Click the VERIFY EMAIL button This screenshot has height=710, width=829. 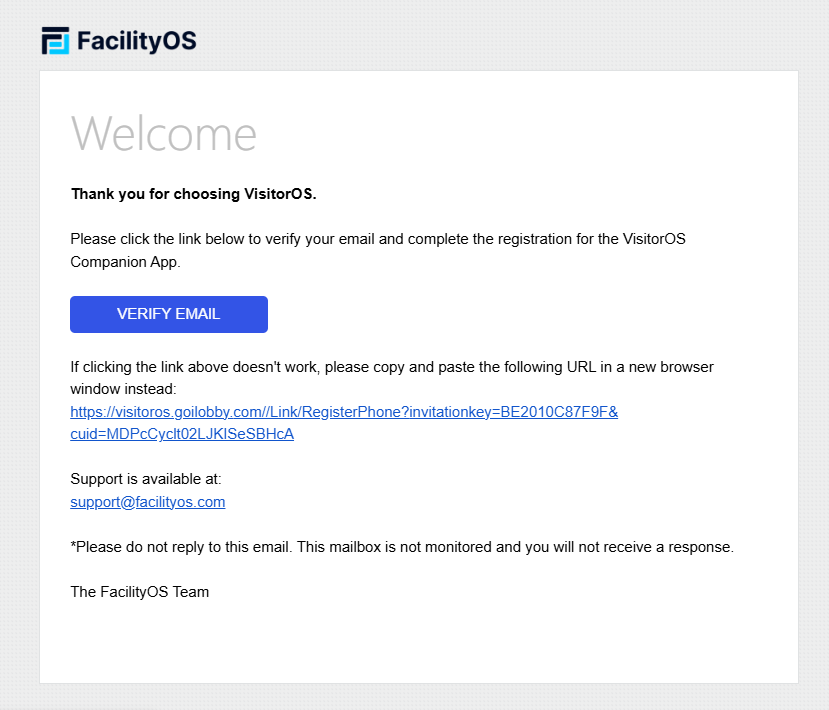[169, 314]
